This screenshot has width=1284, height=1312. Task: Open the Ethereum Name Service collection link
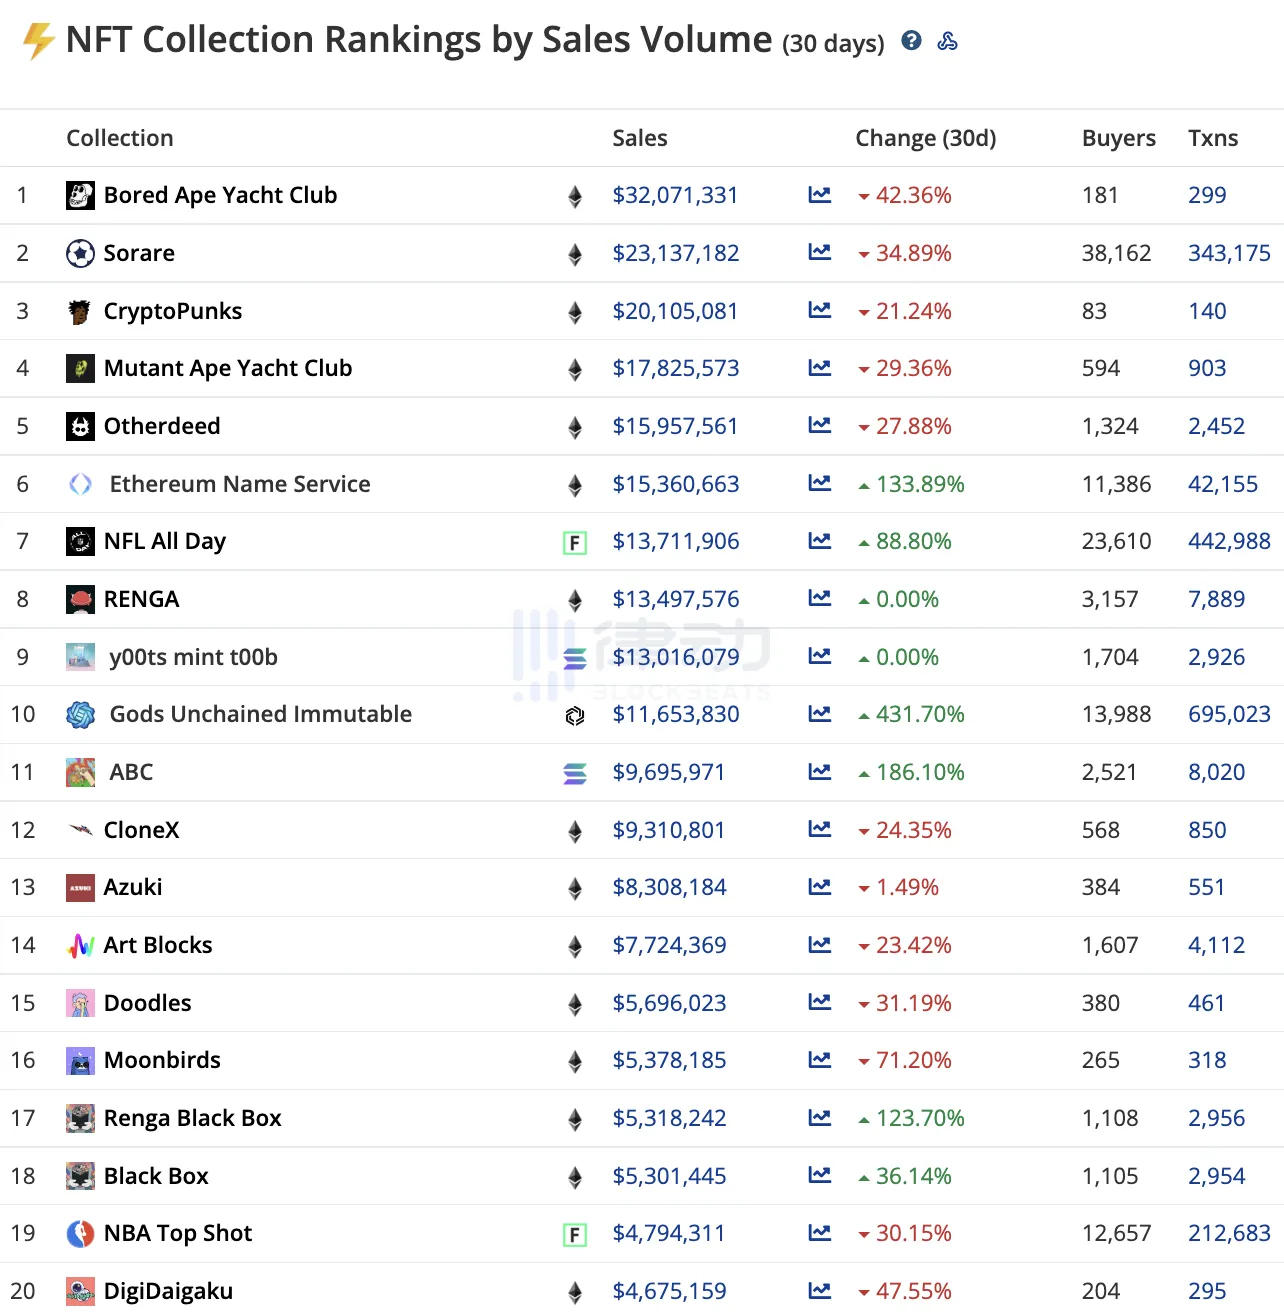click(x=240, y=484)
